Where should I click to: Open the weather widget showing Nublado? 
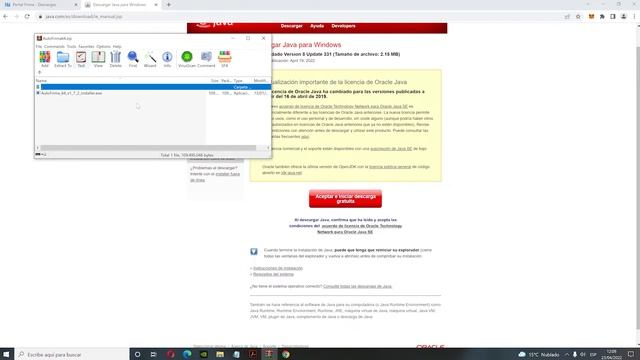(538, 354)
